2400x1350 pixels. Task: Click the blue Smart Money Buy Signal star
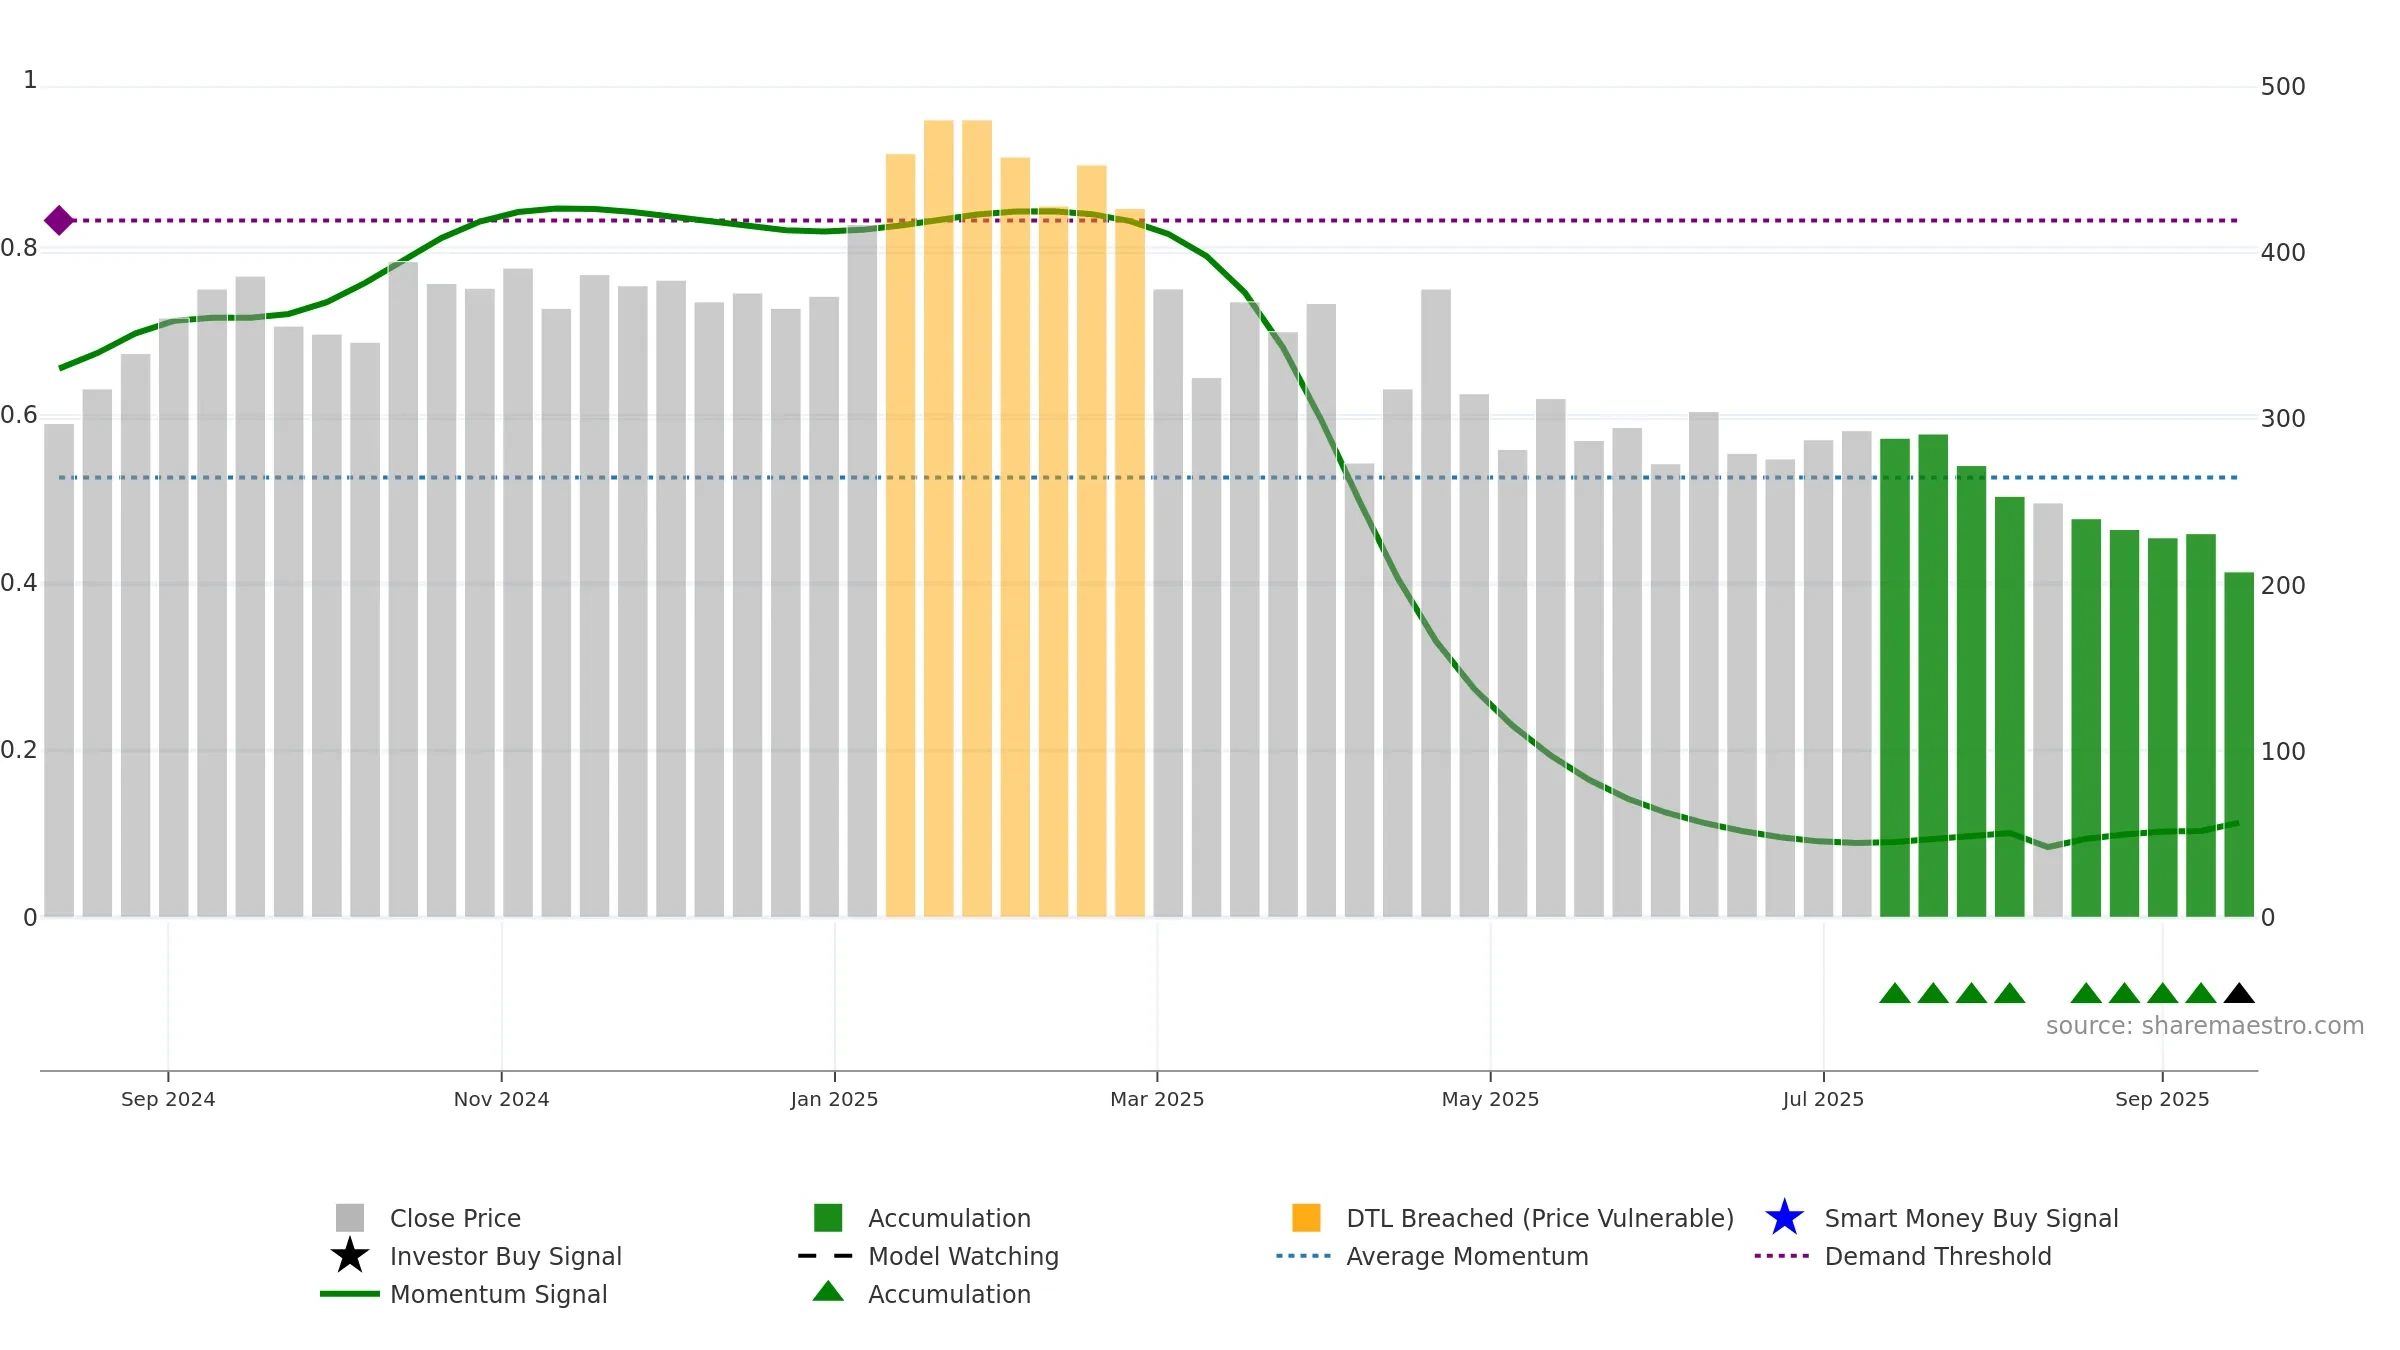pyautogui.click(x=1784, y=1218)
